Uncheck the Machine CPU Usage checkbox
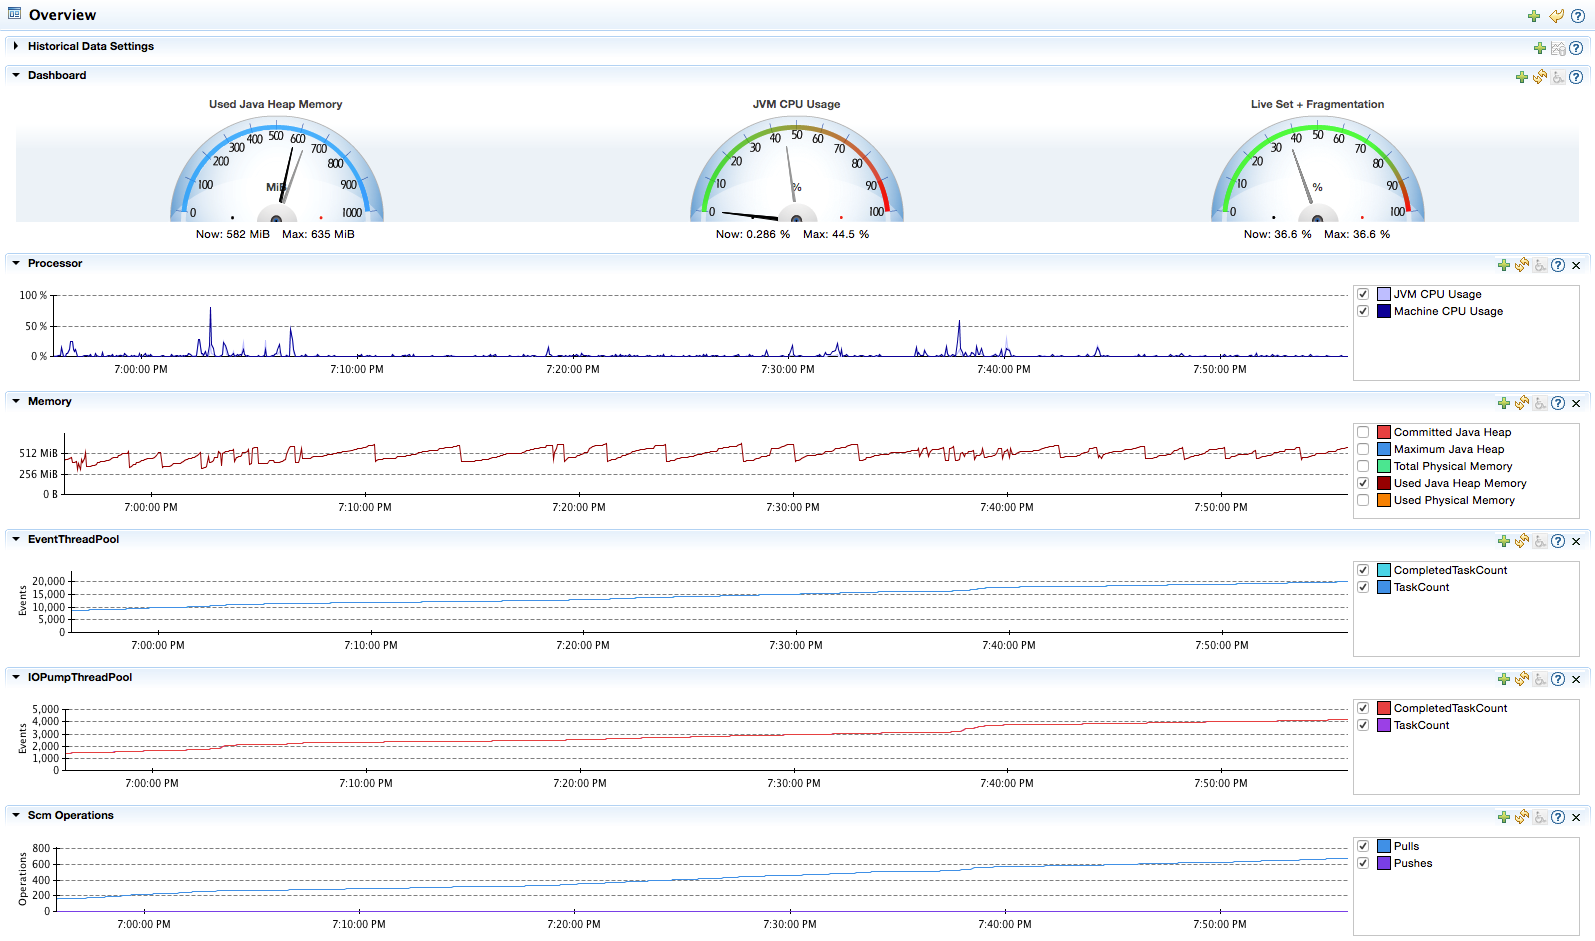The width and height of the screenshot is (1595, 941). point(1363,311)
